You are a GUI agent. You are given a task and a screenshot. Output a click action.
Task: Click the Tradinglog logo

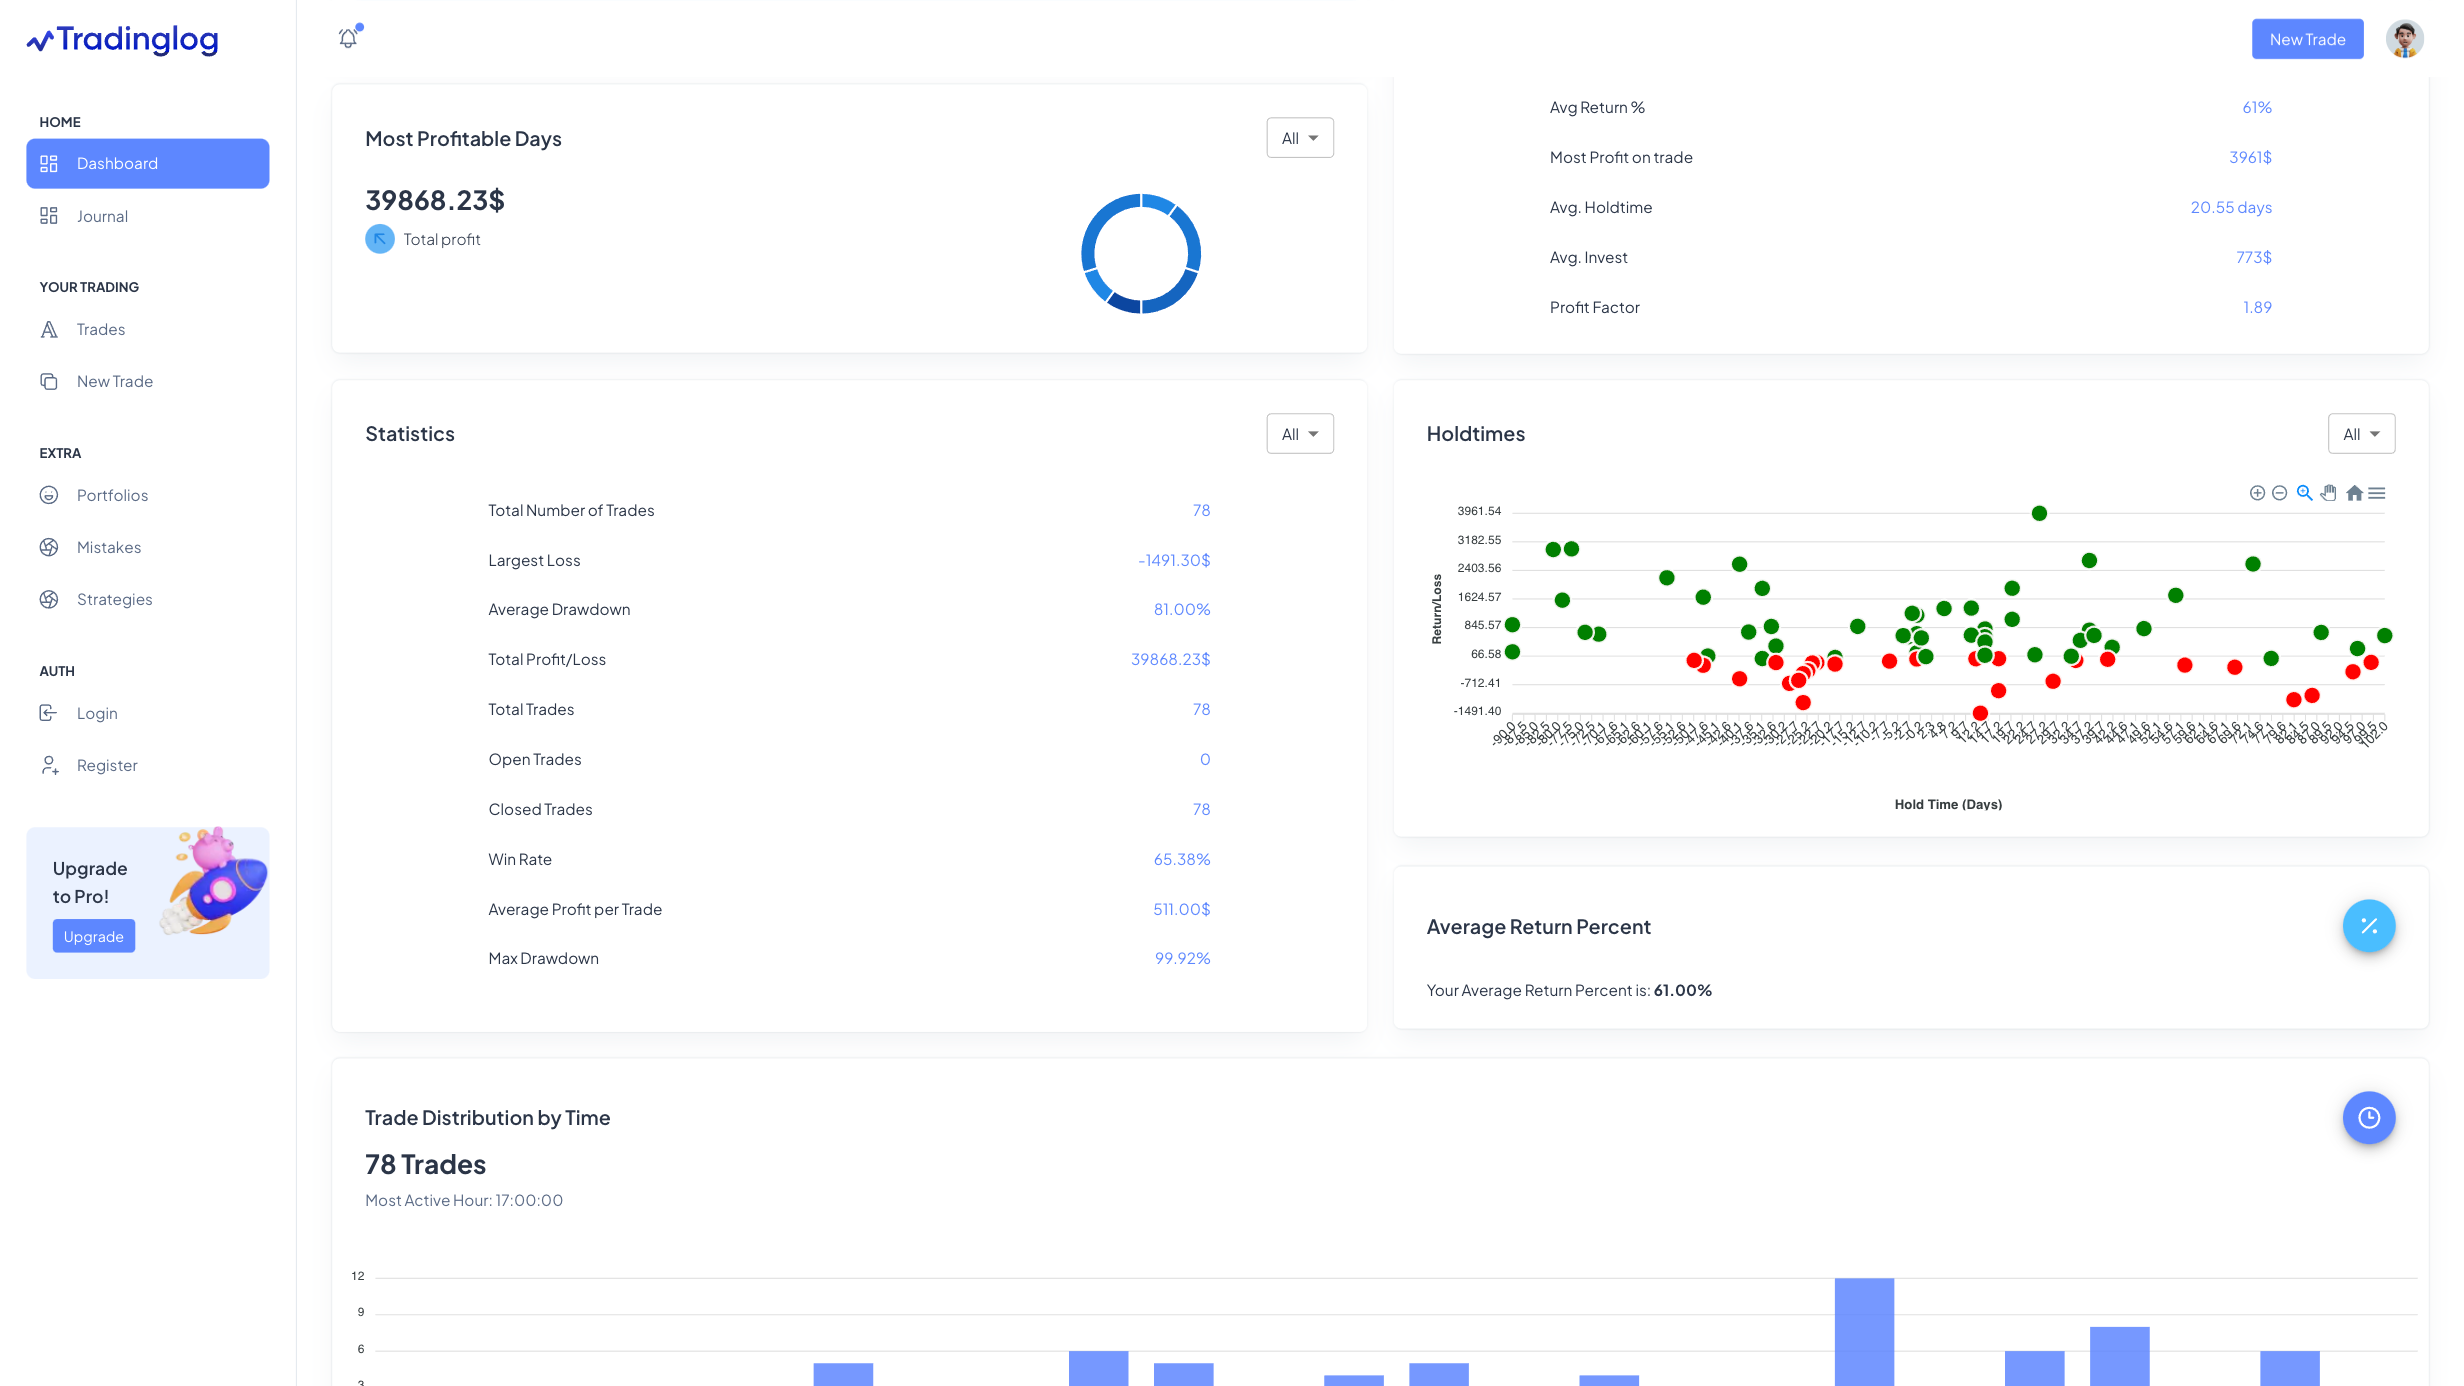pyautogui.click(x=122, y=39)
